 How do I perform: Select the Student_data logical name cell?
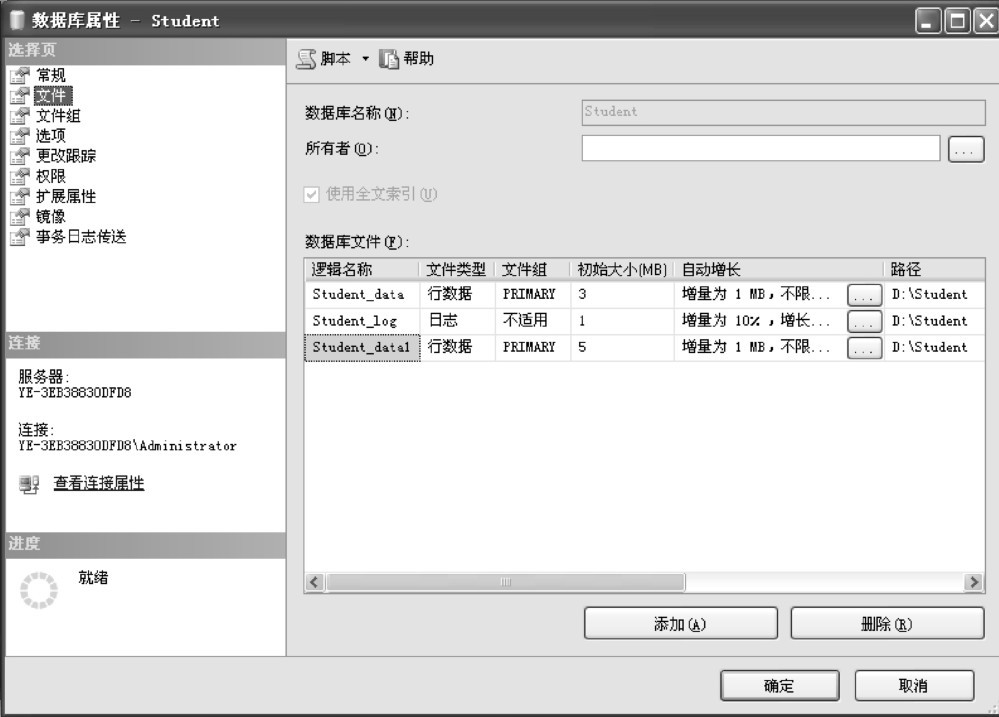coord(362,294)
